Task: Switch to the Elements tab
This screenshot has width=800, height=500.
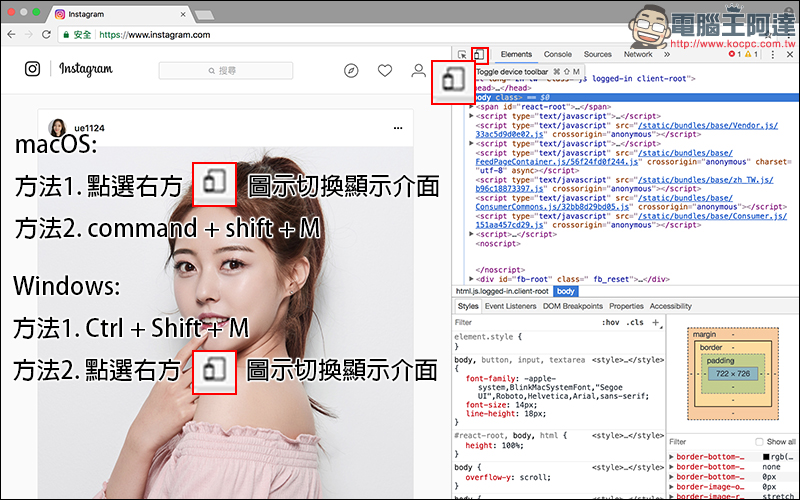Action: [x=516, y=54]
